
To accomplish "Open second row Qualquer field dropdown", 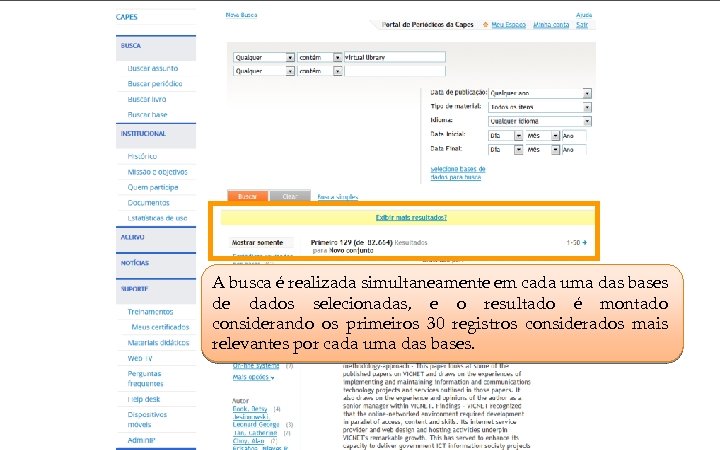I will point(264,71).
